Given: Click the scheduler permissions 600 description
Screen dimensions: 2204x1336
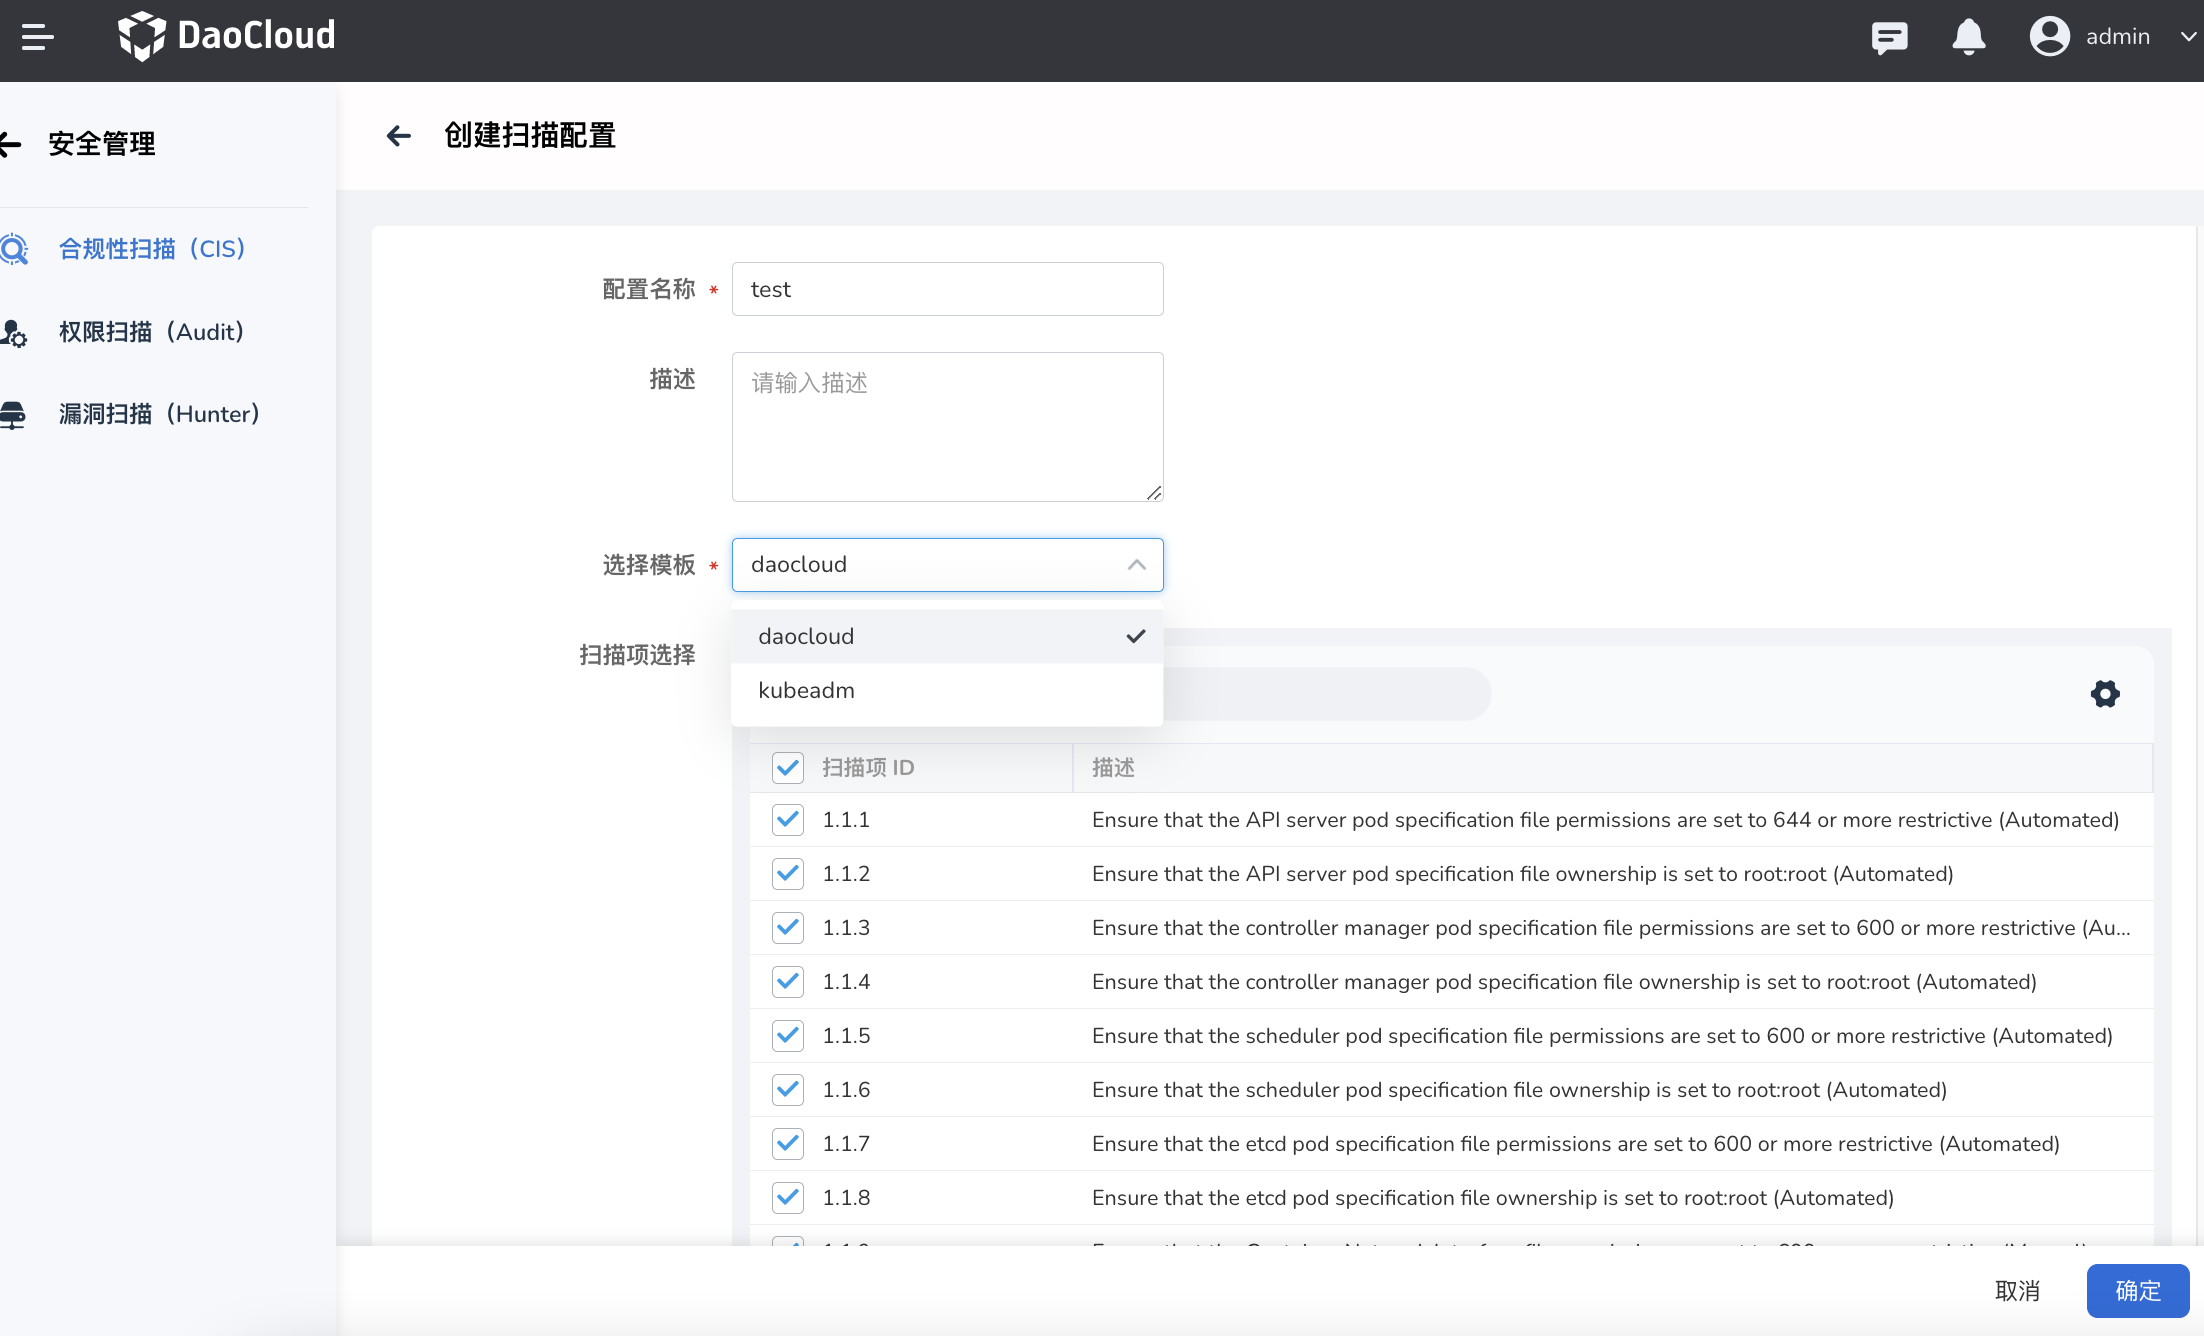Looking at the screenshot, I should pyautogui.click(x=1602, y=1036).
